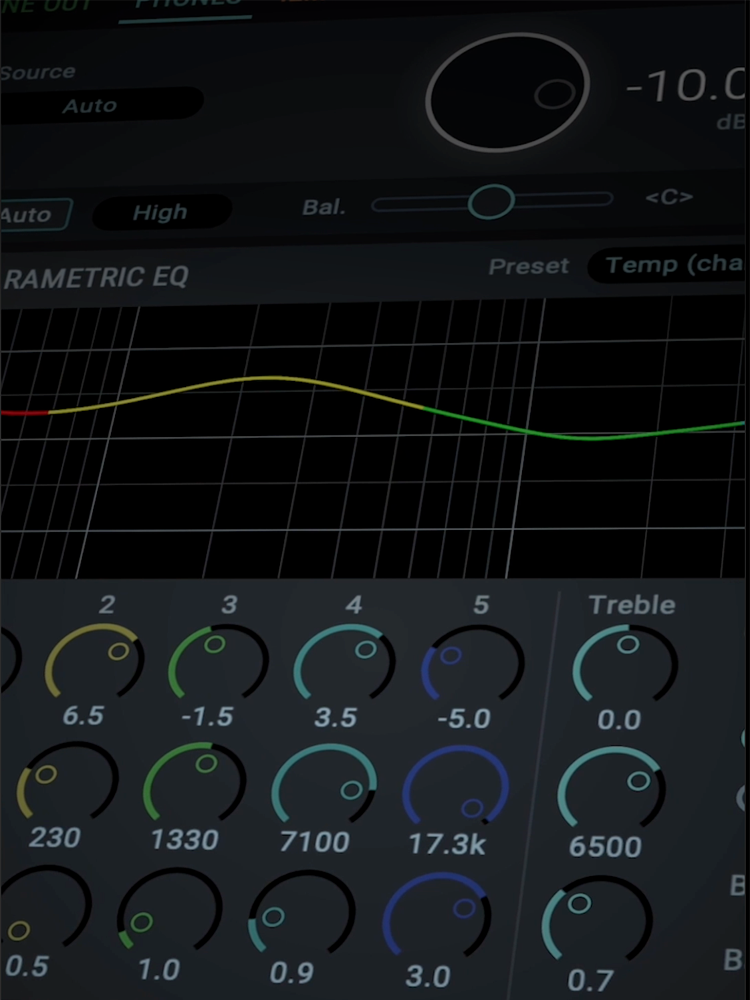Select Treble Q value 0.7
This screenshot has height=1000, width=750.
click(590, 980)
